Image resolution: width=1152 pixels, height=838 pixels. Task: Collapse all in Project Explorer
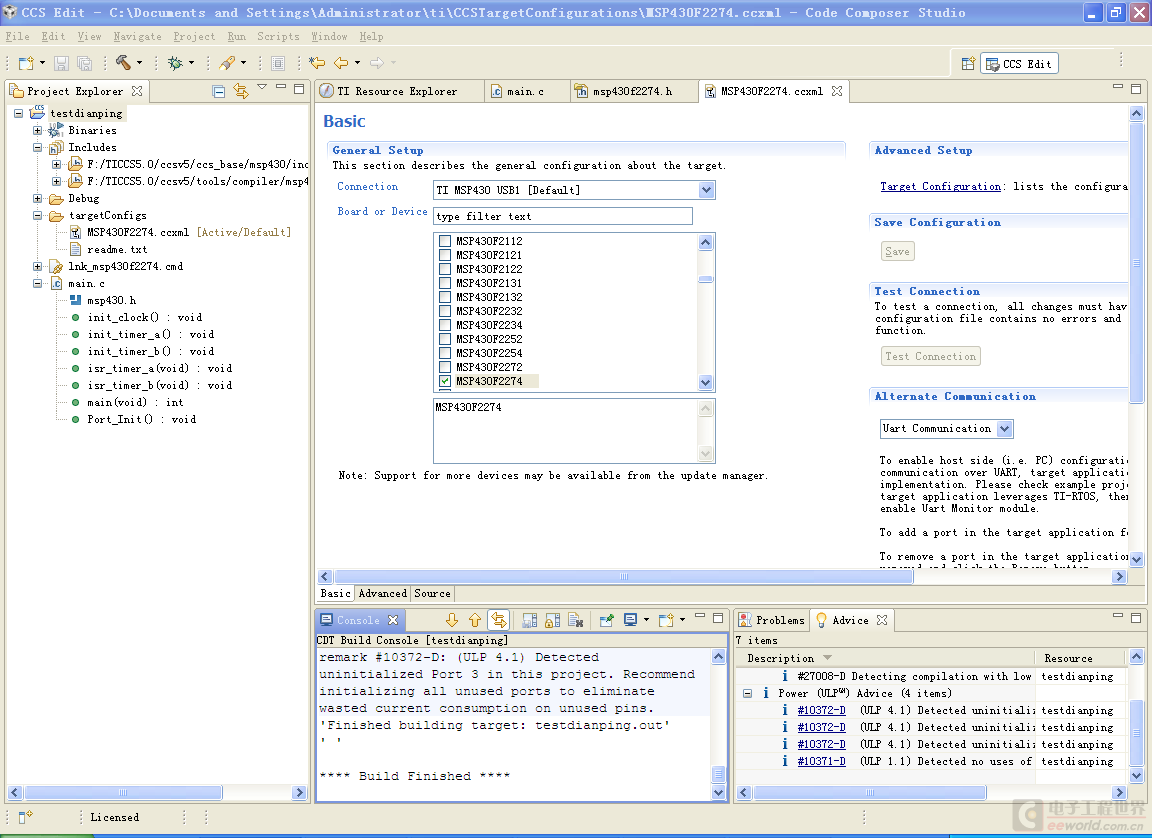(218, 91)
